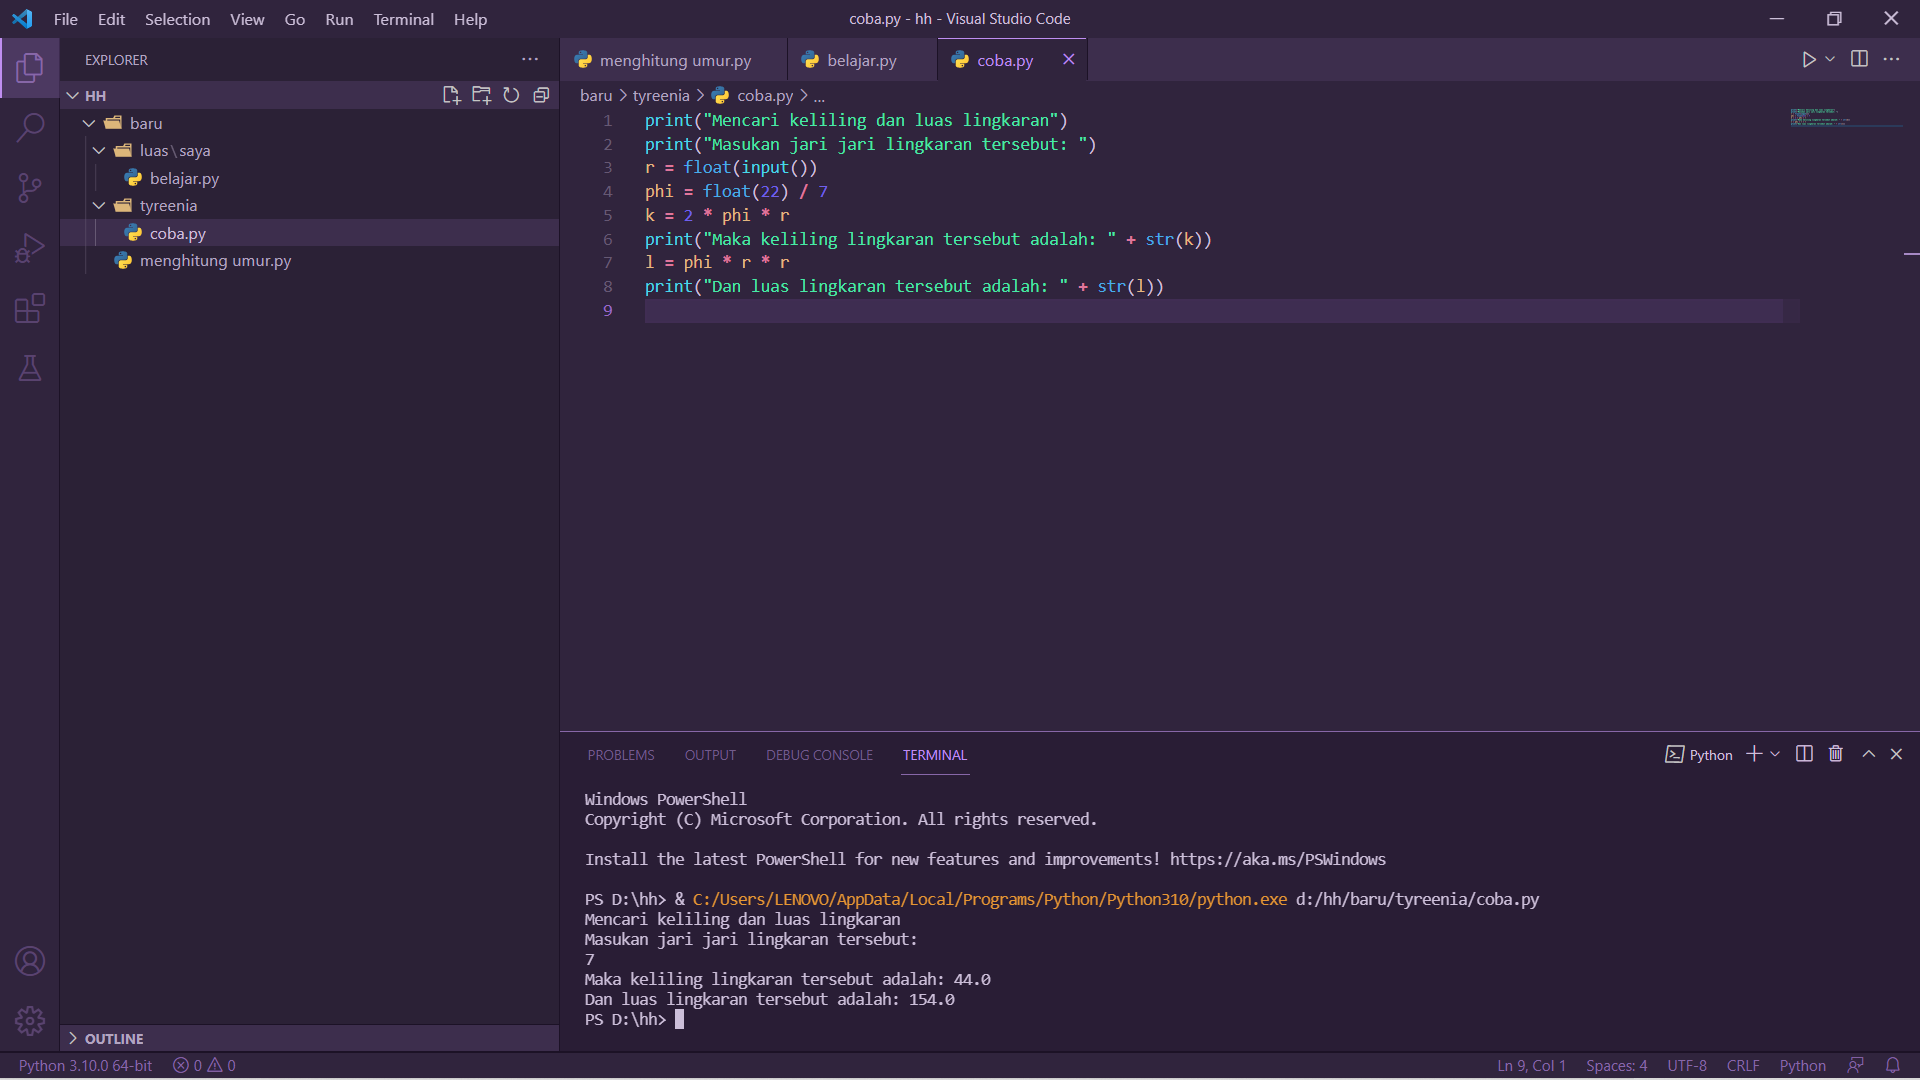Open the Terminal menu
The image size is (1920, 1080).
[403, 19]
